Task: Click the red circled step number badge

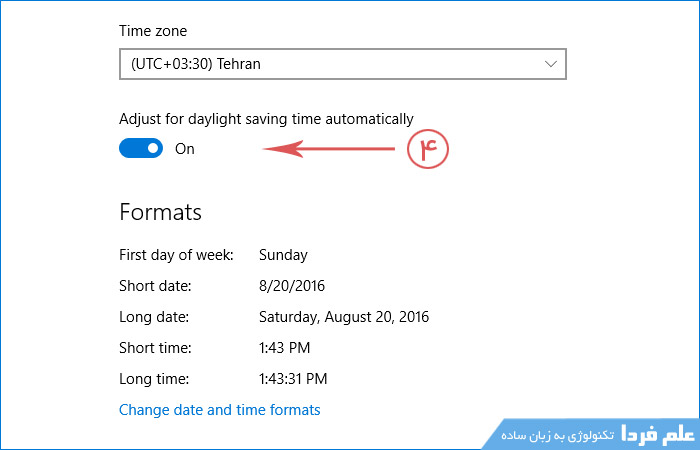Action: tap(428, 149)
